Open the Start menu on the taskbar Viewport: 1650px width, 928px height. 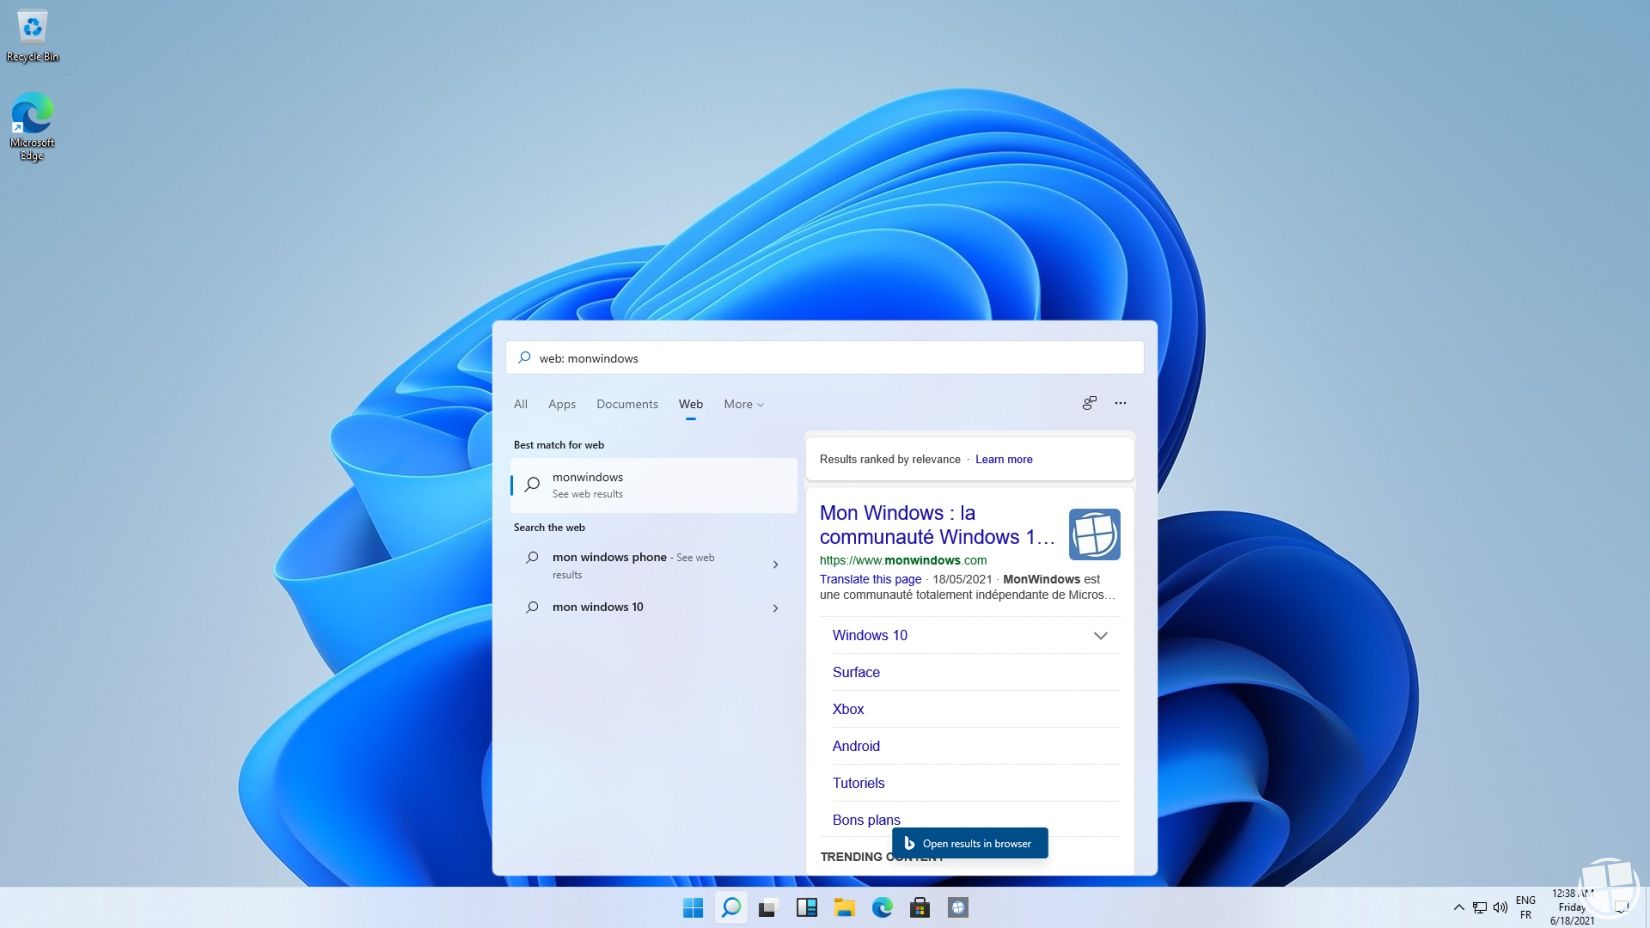pyautogui.click(x=692, y=907)
